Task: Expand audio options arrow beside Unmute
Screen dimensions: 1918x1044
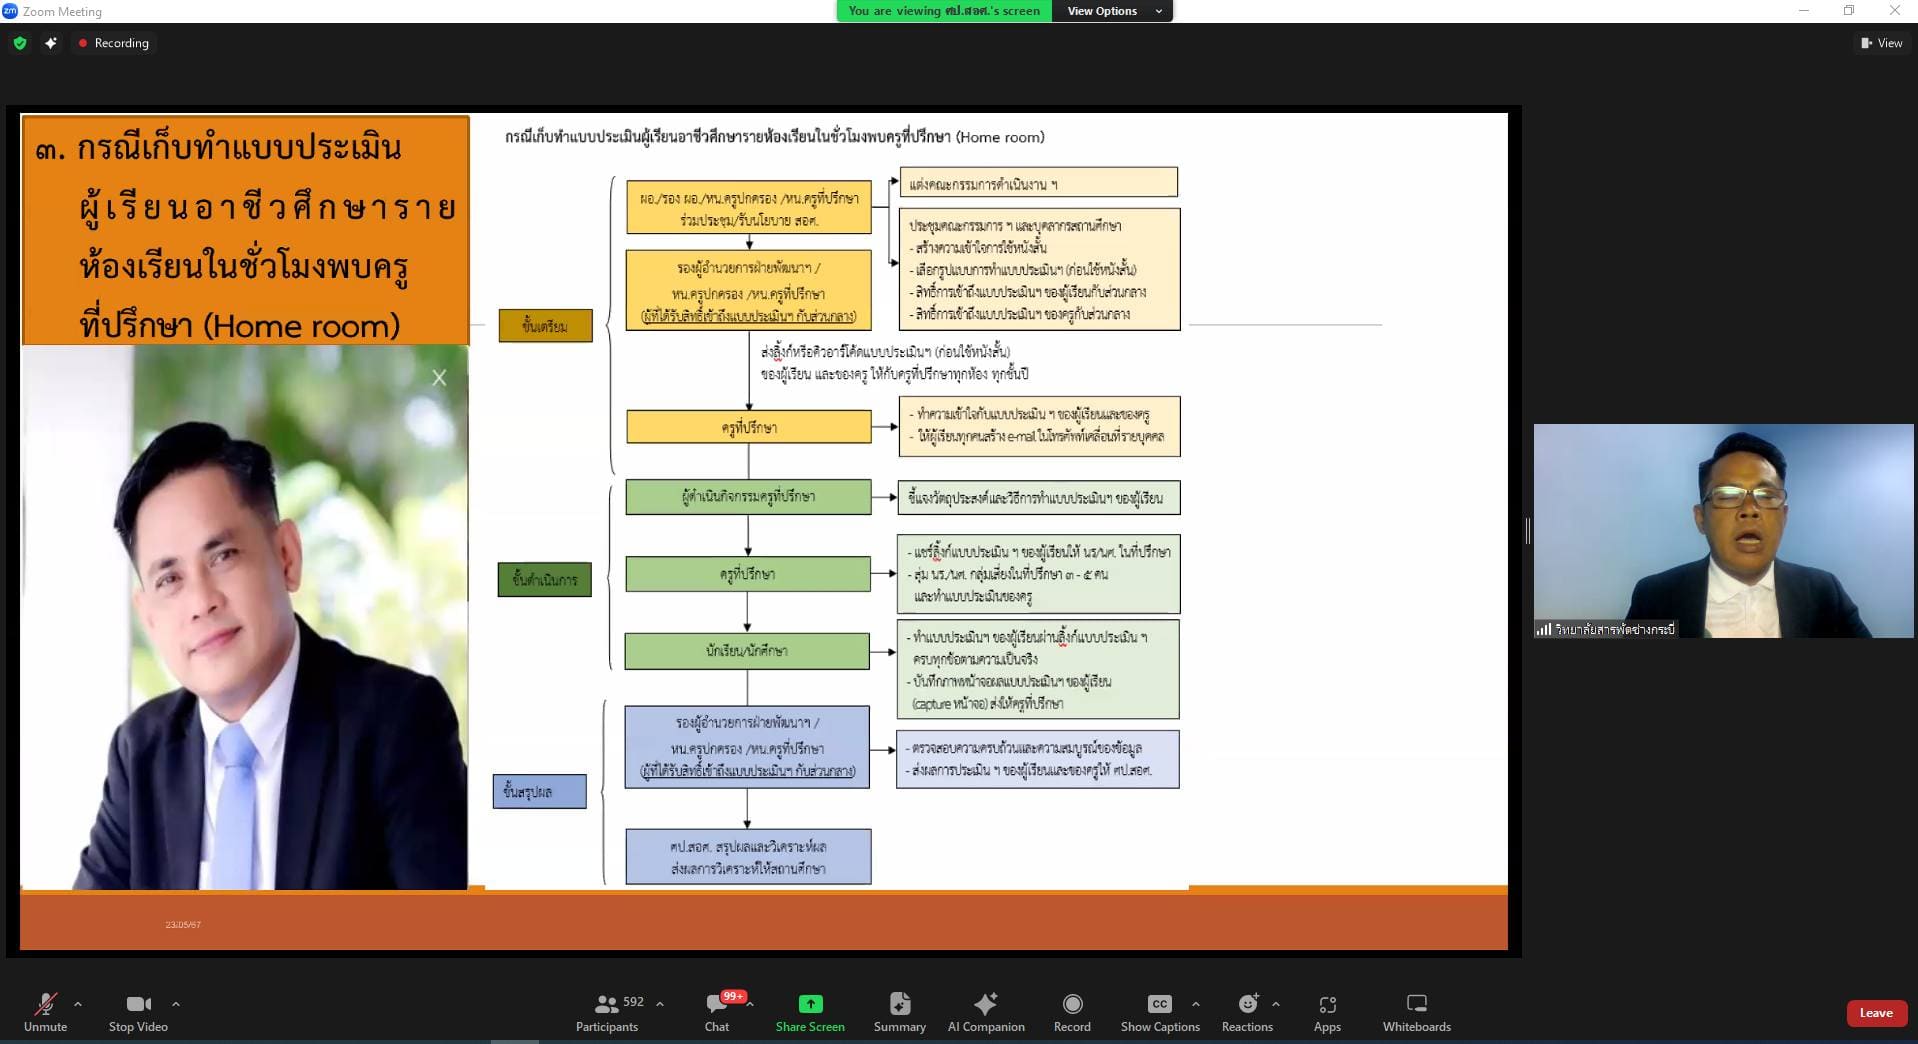Action: (78, 1004)
